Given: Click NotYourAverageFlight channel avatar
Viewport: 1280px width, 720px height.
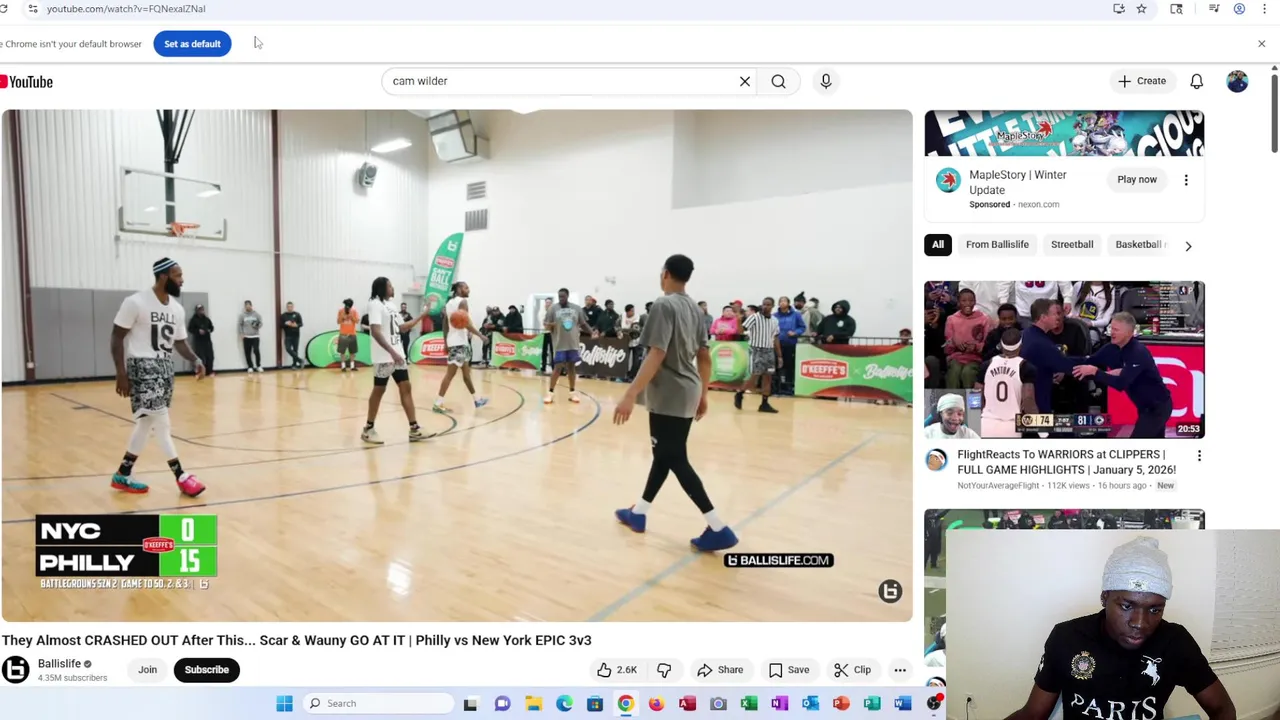Looking at the screenshot, I should click(936, 460).
